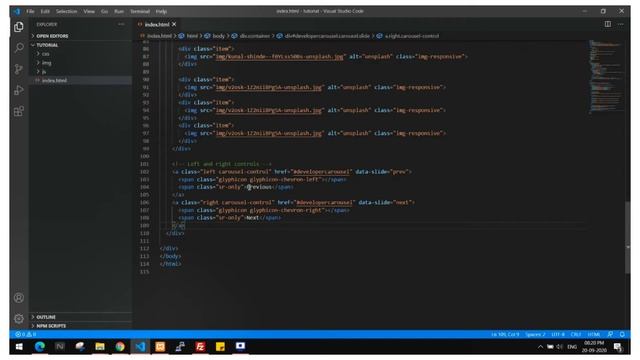The height and width of the screenshot is (360, 640).
Task: Click the HTML language mode status item
Action: (594, 334)
